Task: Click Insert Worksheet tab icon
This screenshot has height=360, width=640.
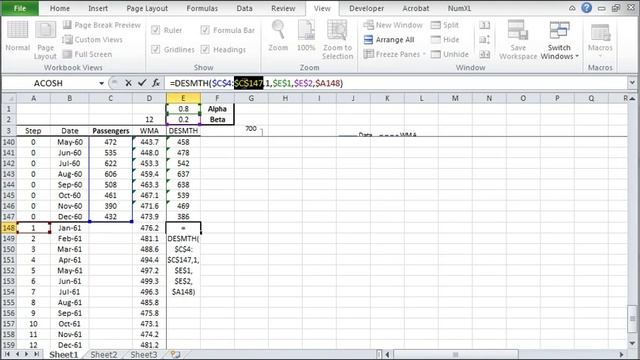Action: 175,355
